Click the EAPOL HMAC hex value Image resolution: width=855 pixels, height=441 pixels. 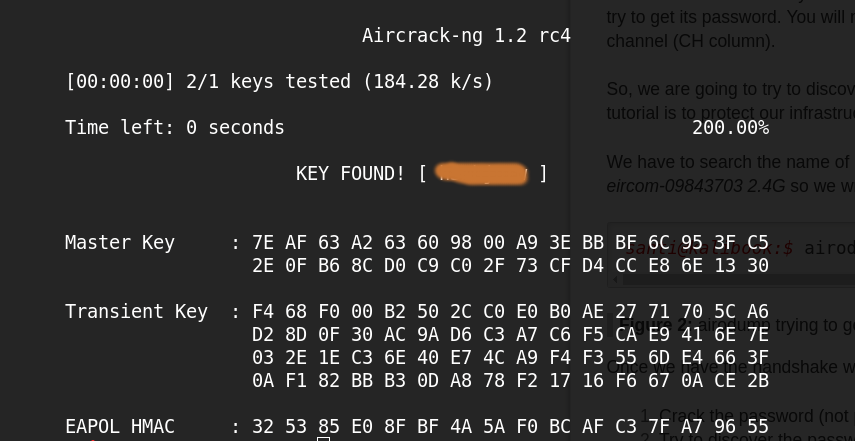(x=510, y=426)
